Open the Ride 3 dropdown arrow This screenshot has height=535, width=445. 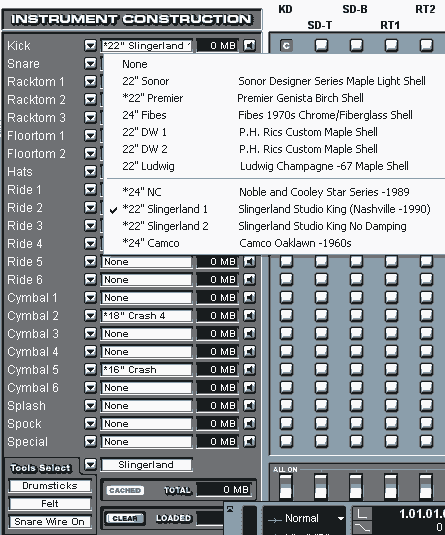[x=90, y=226]
